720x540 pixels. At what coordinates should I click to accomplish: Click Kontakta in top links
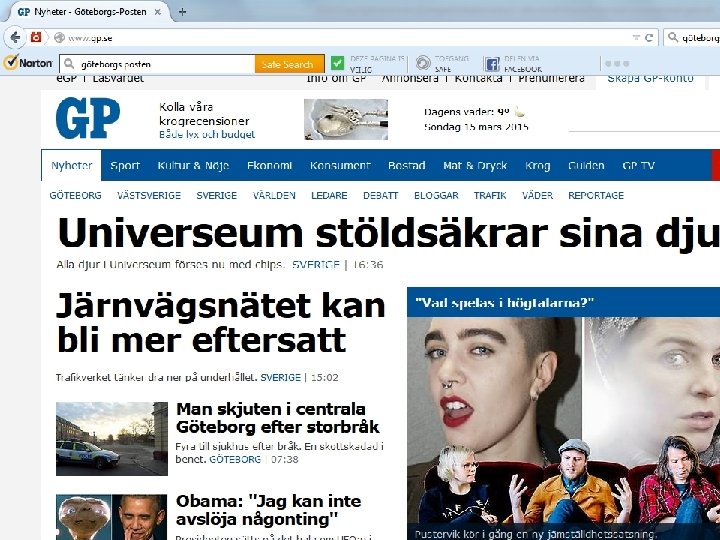(478, 79)
